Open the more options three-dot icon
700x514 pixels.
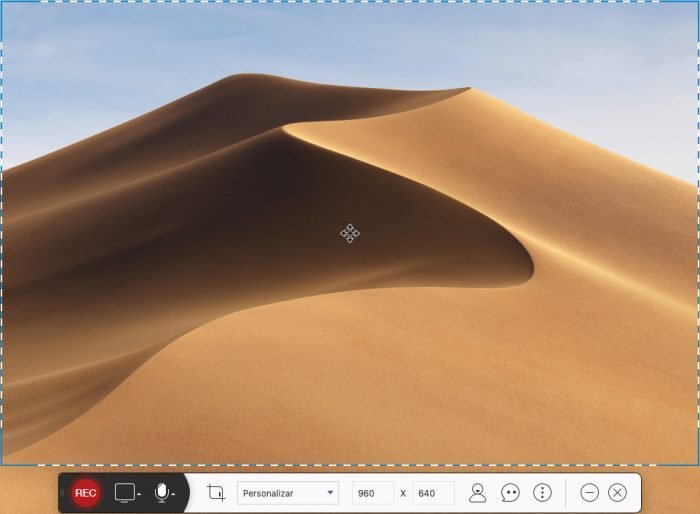pyautogui.click(x=542, y=493)
